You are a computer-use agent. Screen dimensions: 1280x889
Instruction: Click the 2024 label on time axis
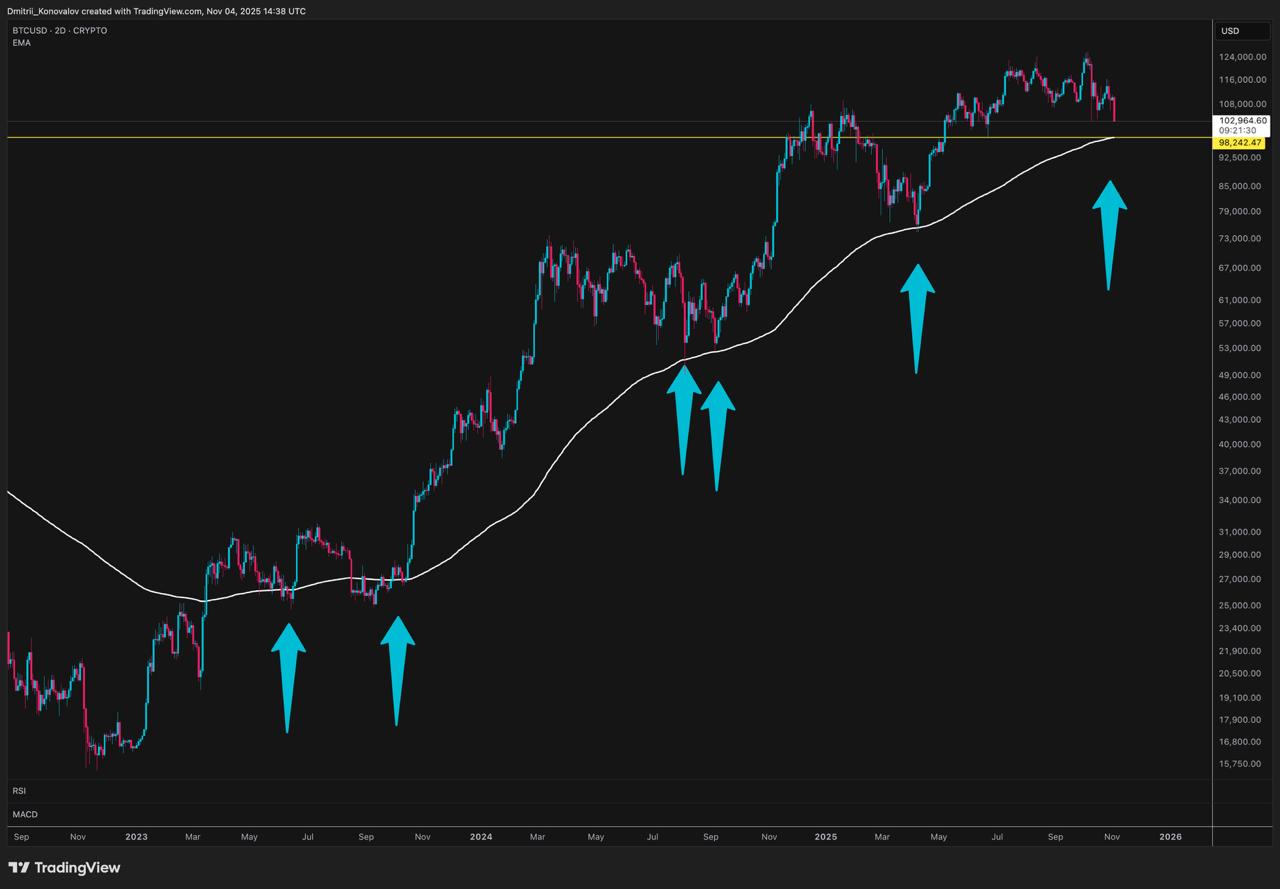coord(481,836)
